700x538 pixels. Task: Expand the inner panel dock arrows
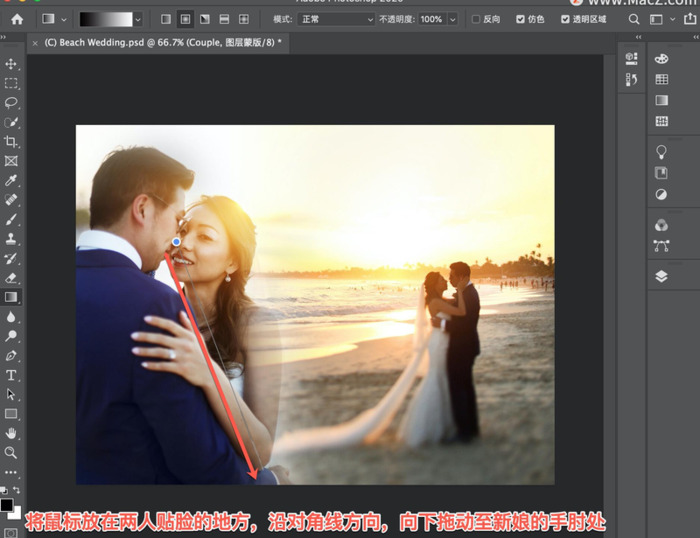tap(639, 37)
